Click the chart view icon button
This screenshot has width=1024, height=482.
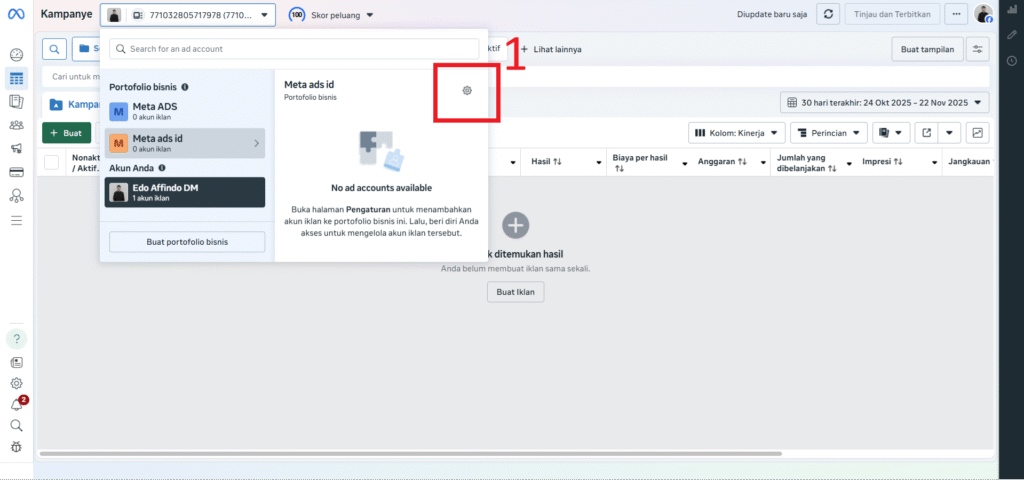[x=977, y=133]
